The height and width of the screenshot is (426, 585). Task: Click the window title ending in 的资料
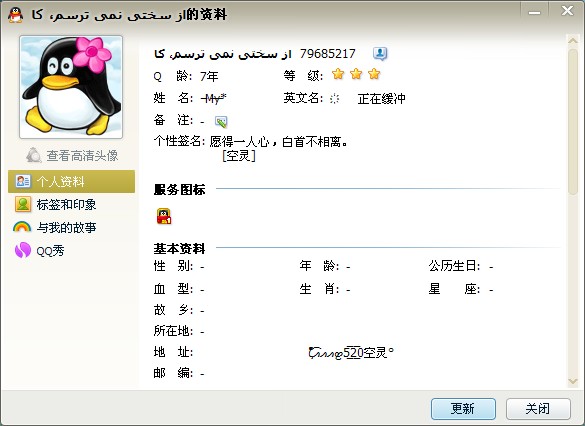[x=129, y=15]
